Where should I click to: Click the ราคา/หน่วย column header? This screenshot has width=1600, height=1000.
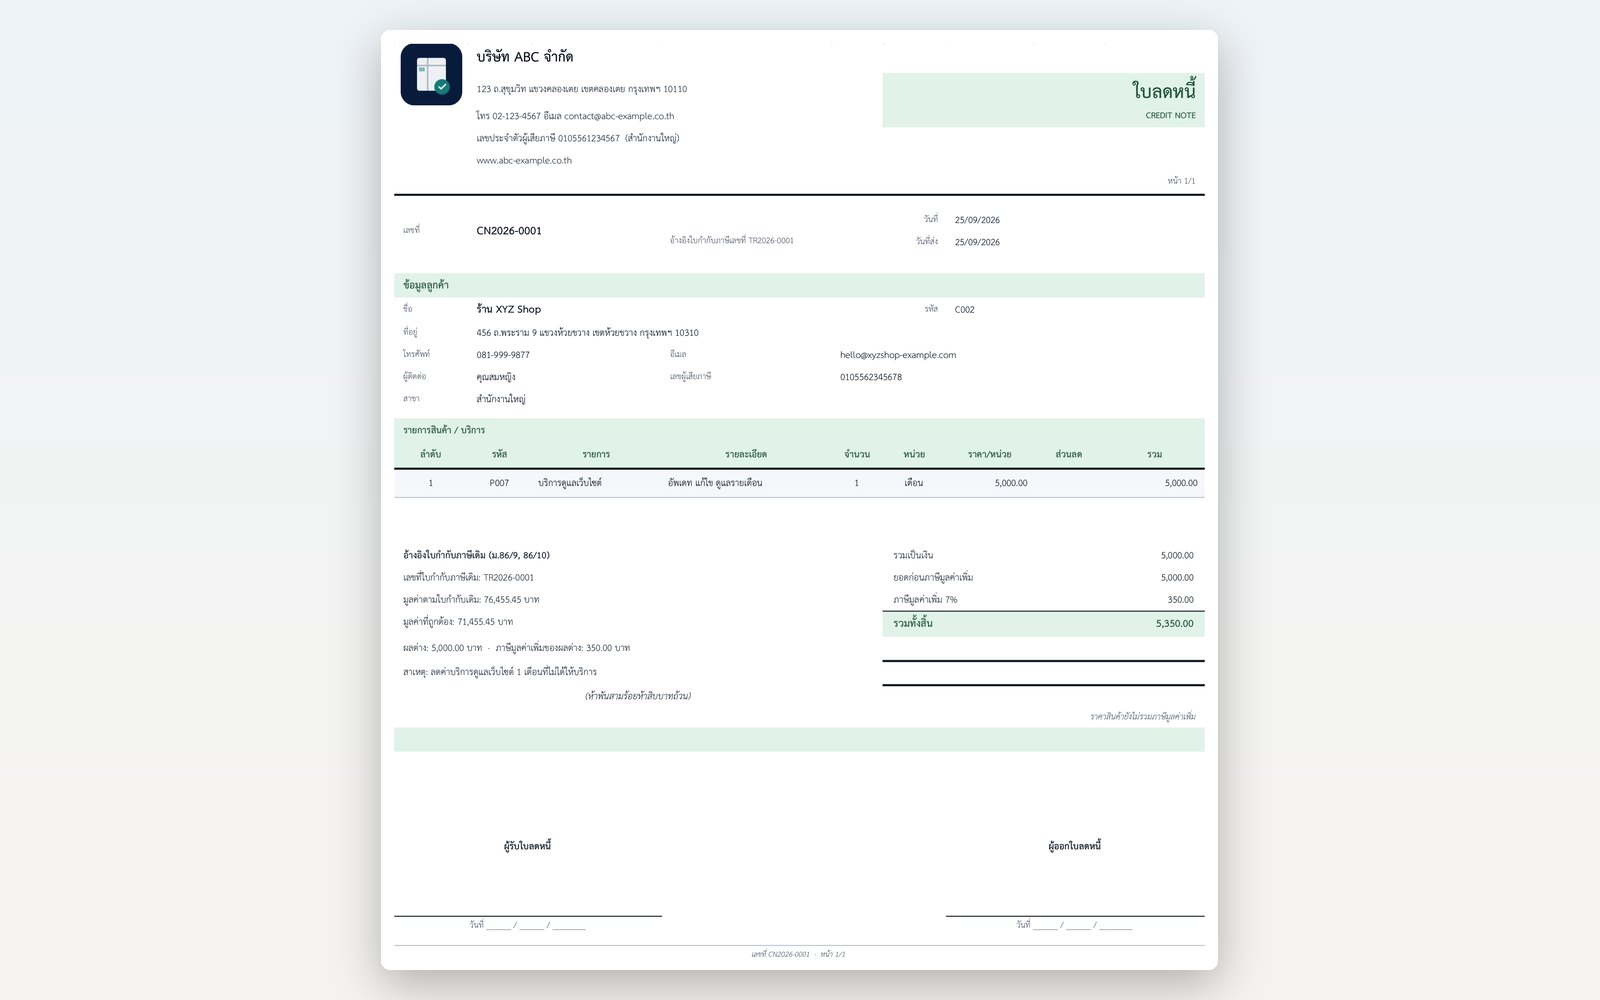[x=989, y=454]
